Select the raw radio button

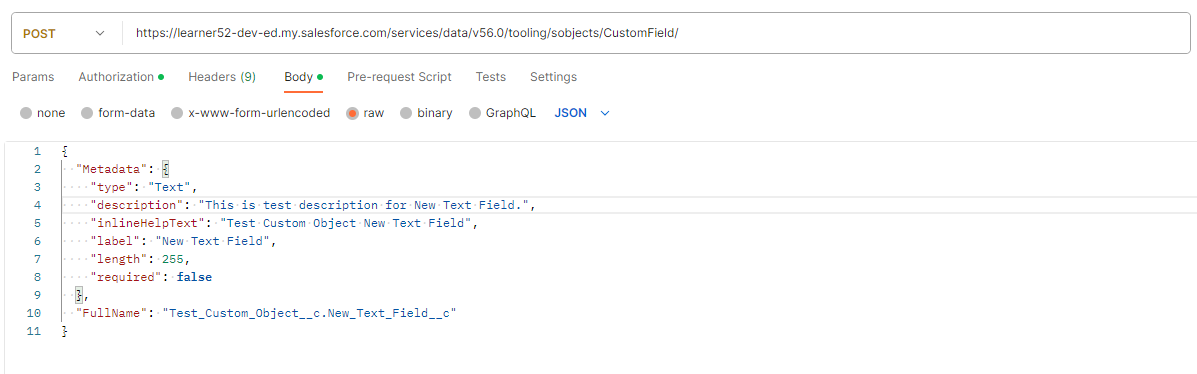(x=365, y=113)
